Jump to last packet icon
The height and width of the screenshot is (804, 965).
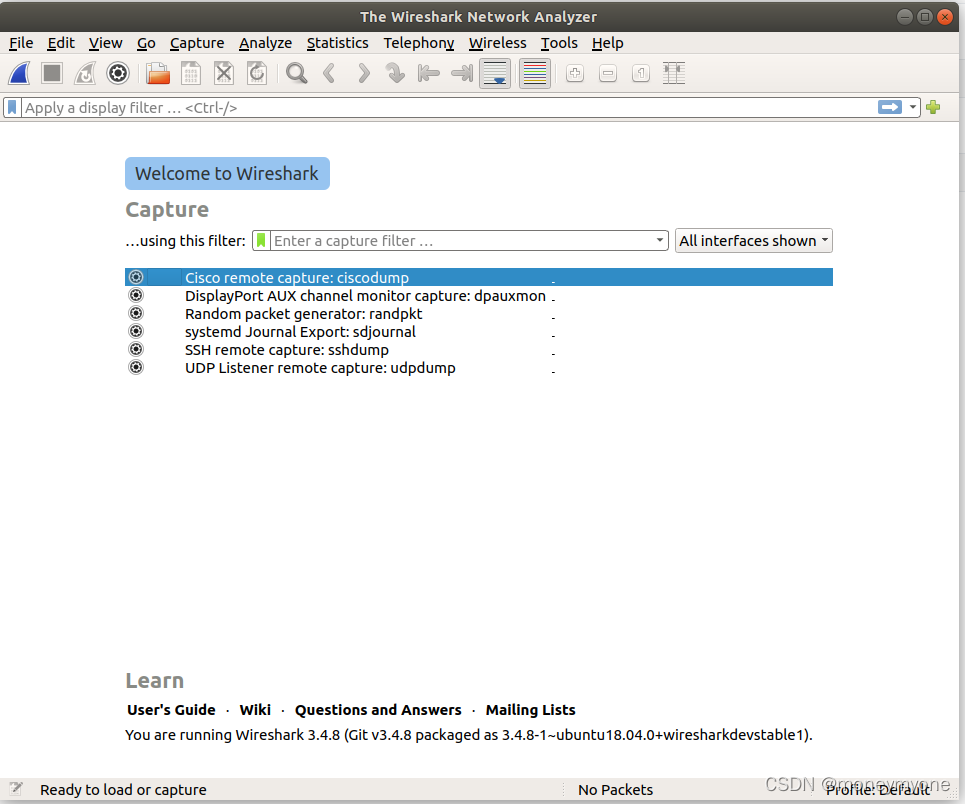[462, 73]
